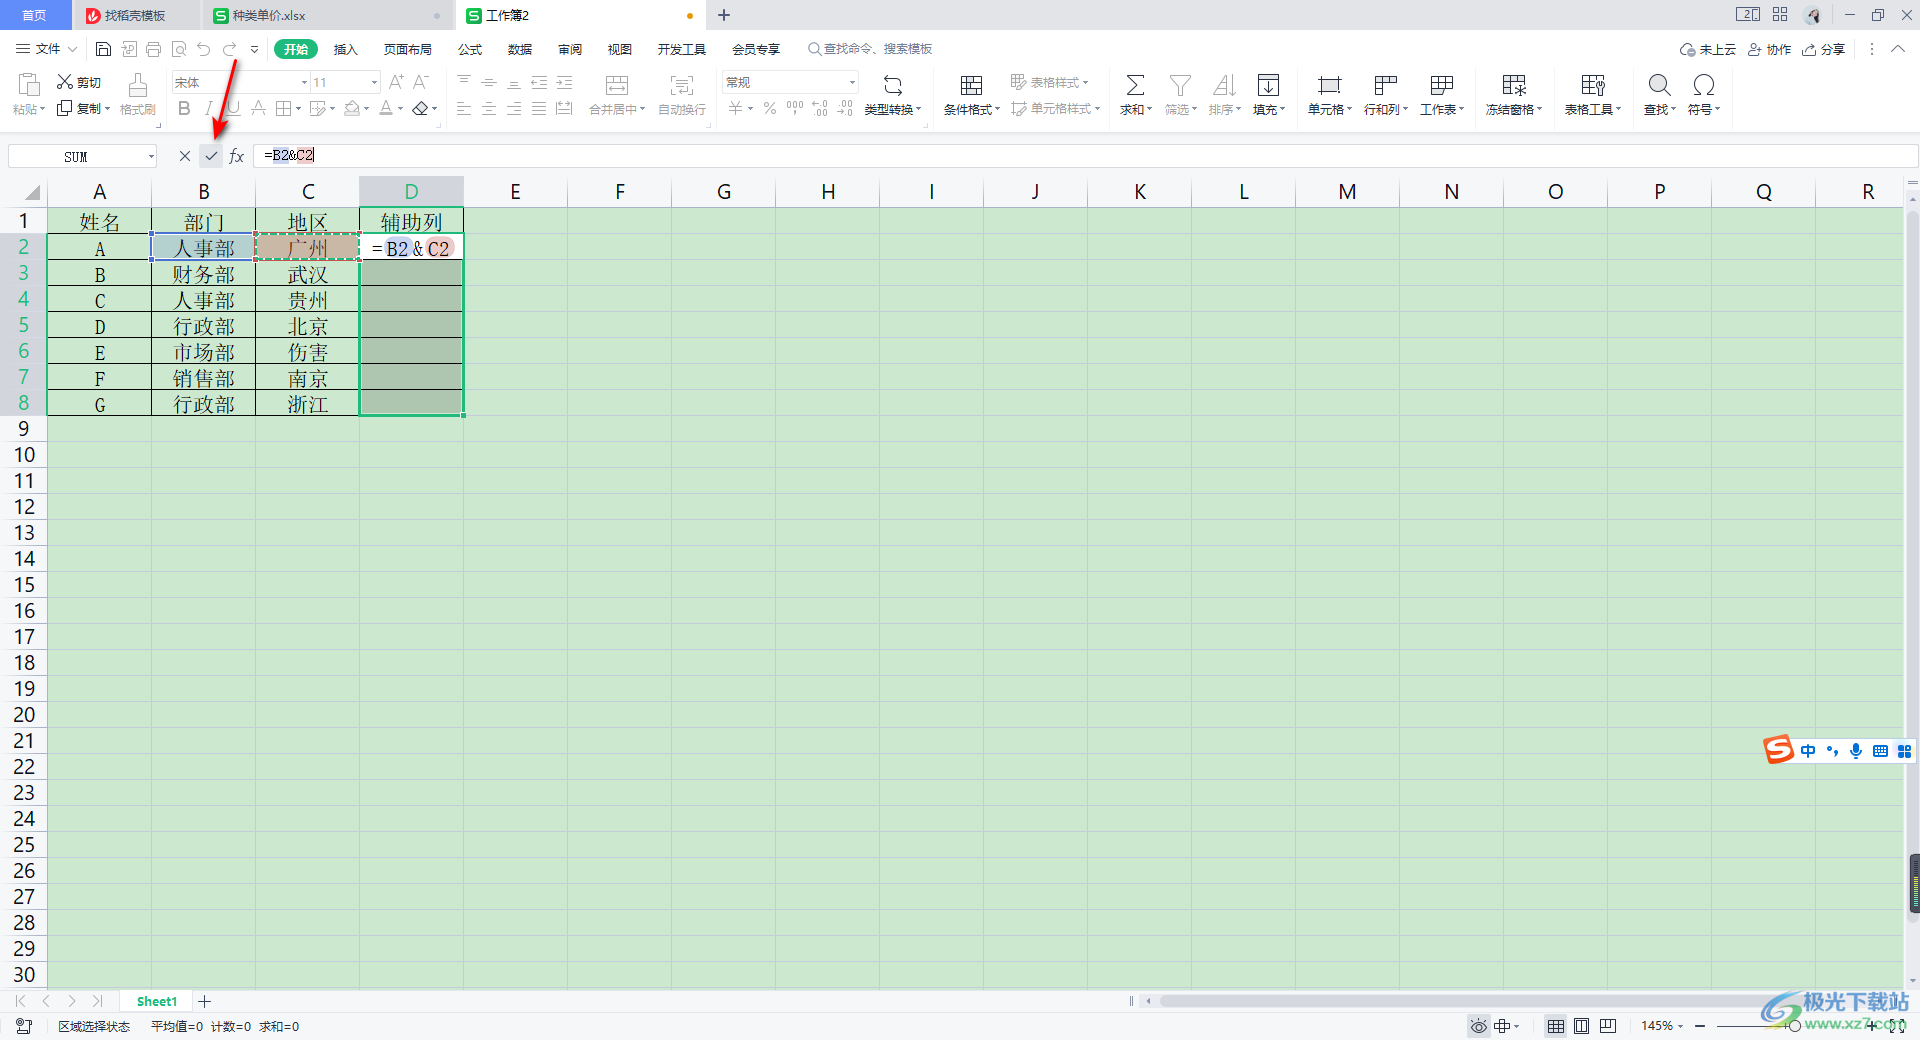Toggle Bold formatting
1920x1040 pixels.
(184, 108)
